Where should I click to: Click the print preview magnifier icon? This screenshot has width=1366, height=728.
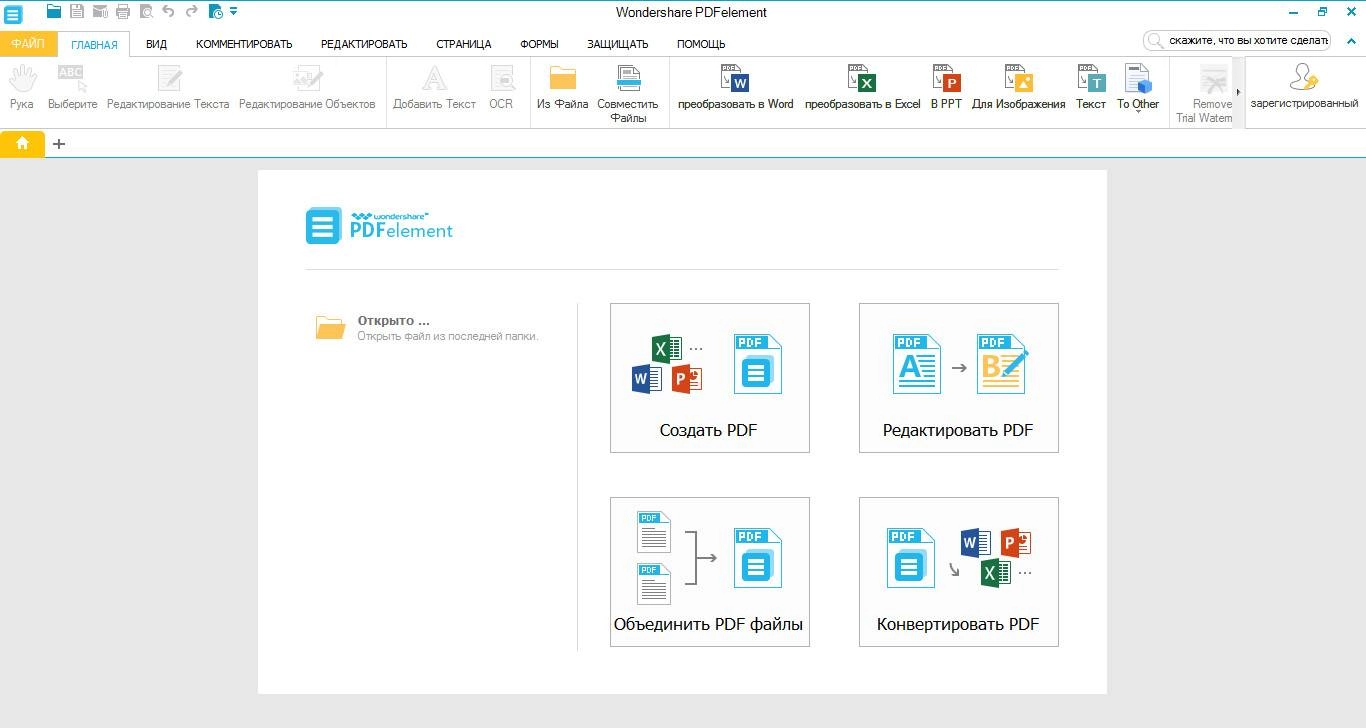pyautogui.click(x=146, y=12)
